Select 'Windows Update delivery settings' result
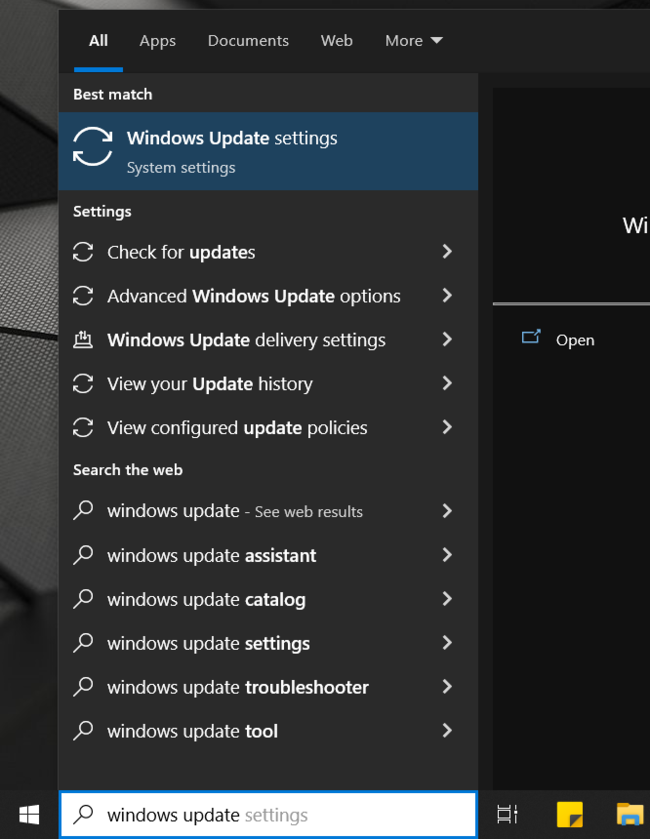 (x=268, y=340)
